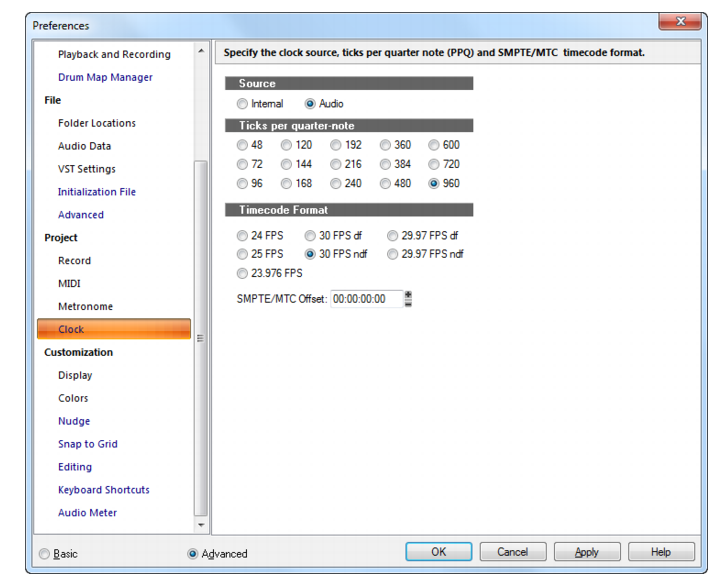This screenshot has width=718, height=585.
Task: Click scroll-up arrow in category list
Action: pyautogui.click(x=201, y=51)
